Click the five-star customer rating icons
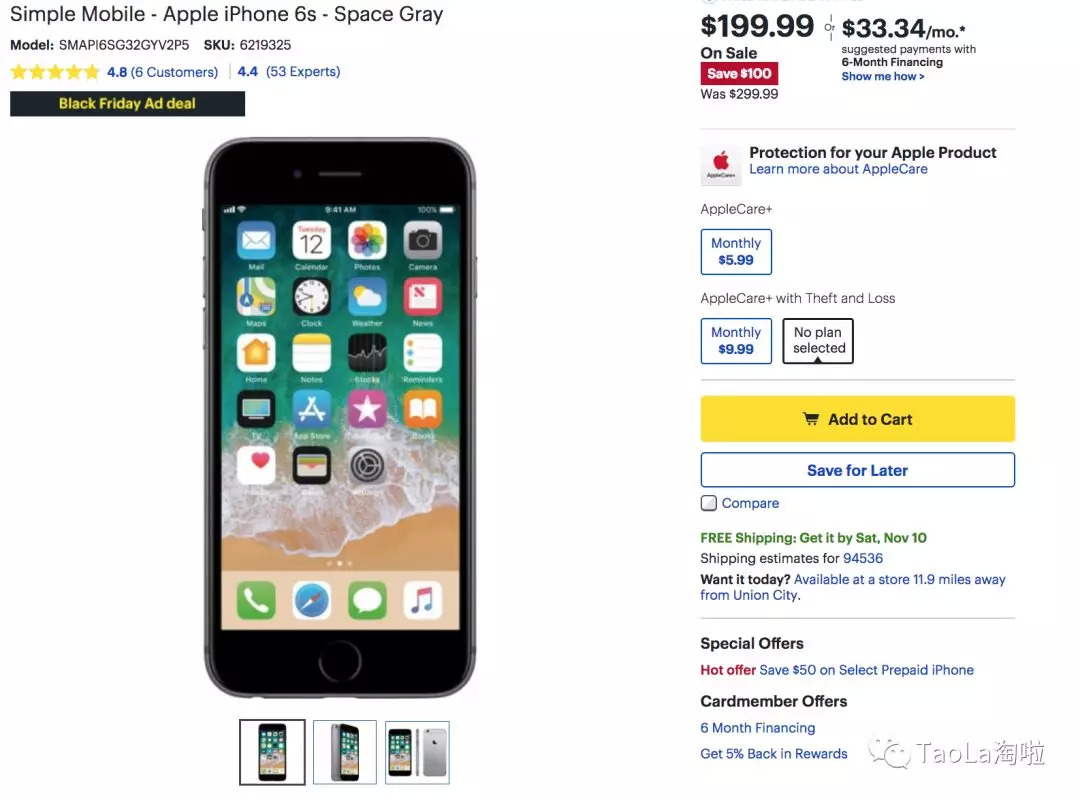Screen dimensions: 1080x800 tap(55, 72)
